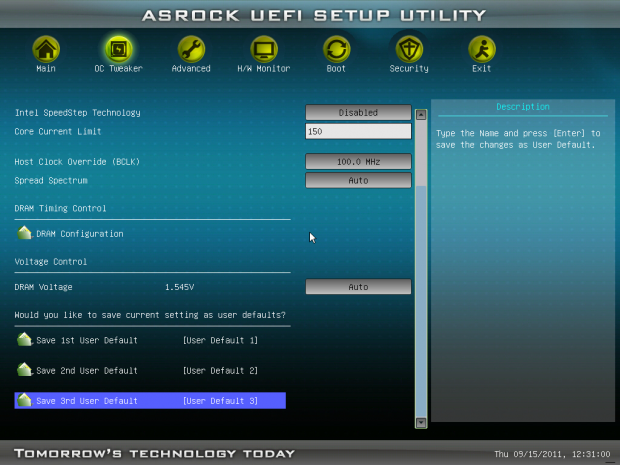Click the Description panel heading

tap(523, 107)
